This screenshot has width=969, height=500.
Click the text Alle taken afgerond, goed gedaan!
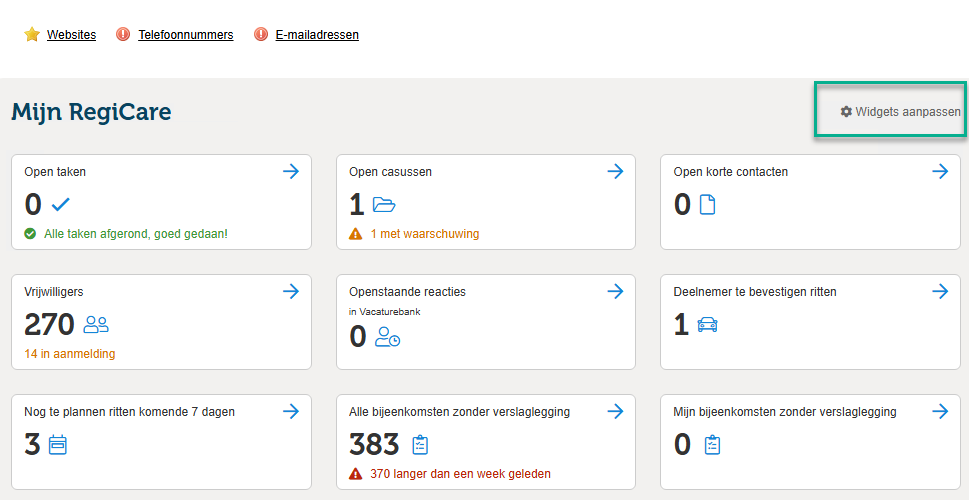tap(136, 234)
